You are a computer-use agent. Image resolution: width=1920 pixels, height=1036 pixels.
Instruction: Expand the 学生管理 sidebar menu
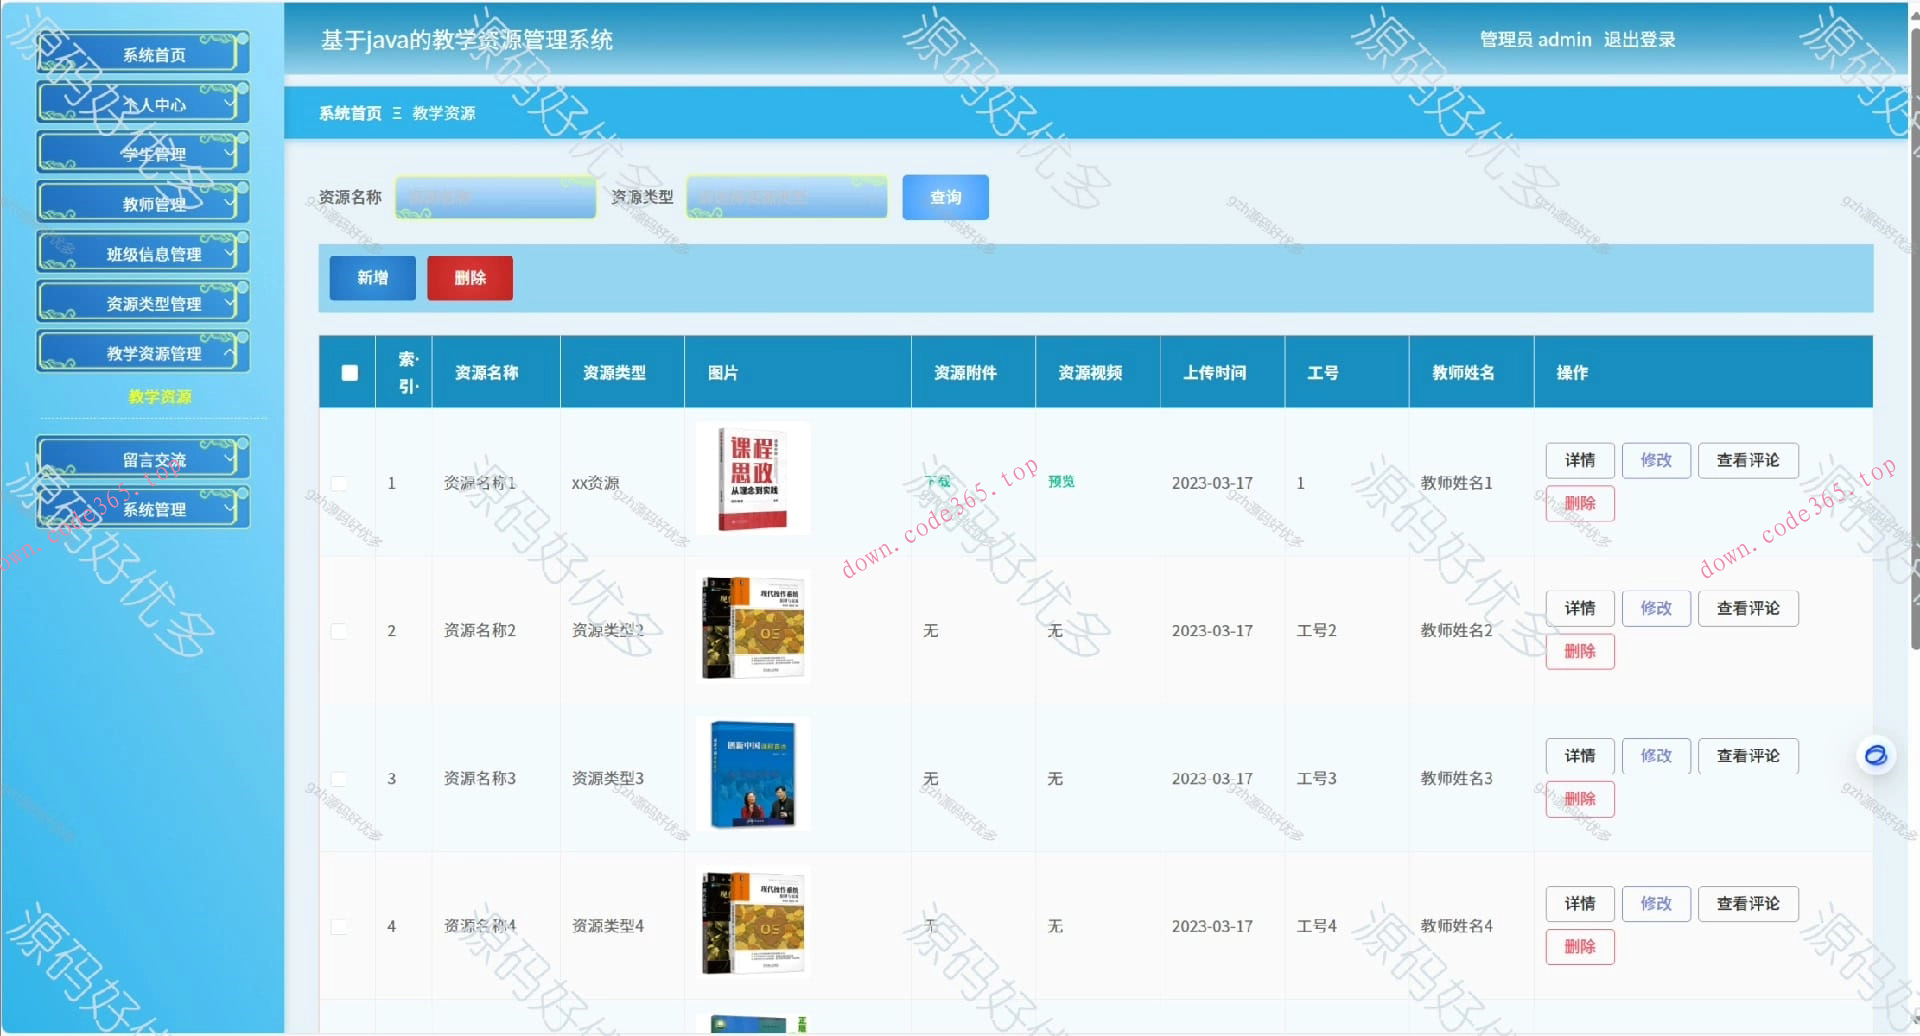152,152
